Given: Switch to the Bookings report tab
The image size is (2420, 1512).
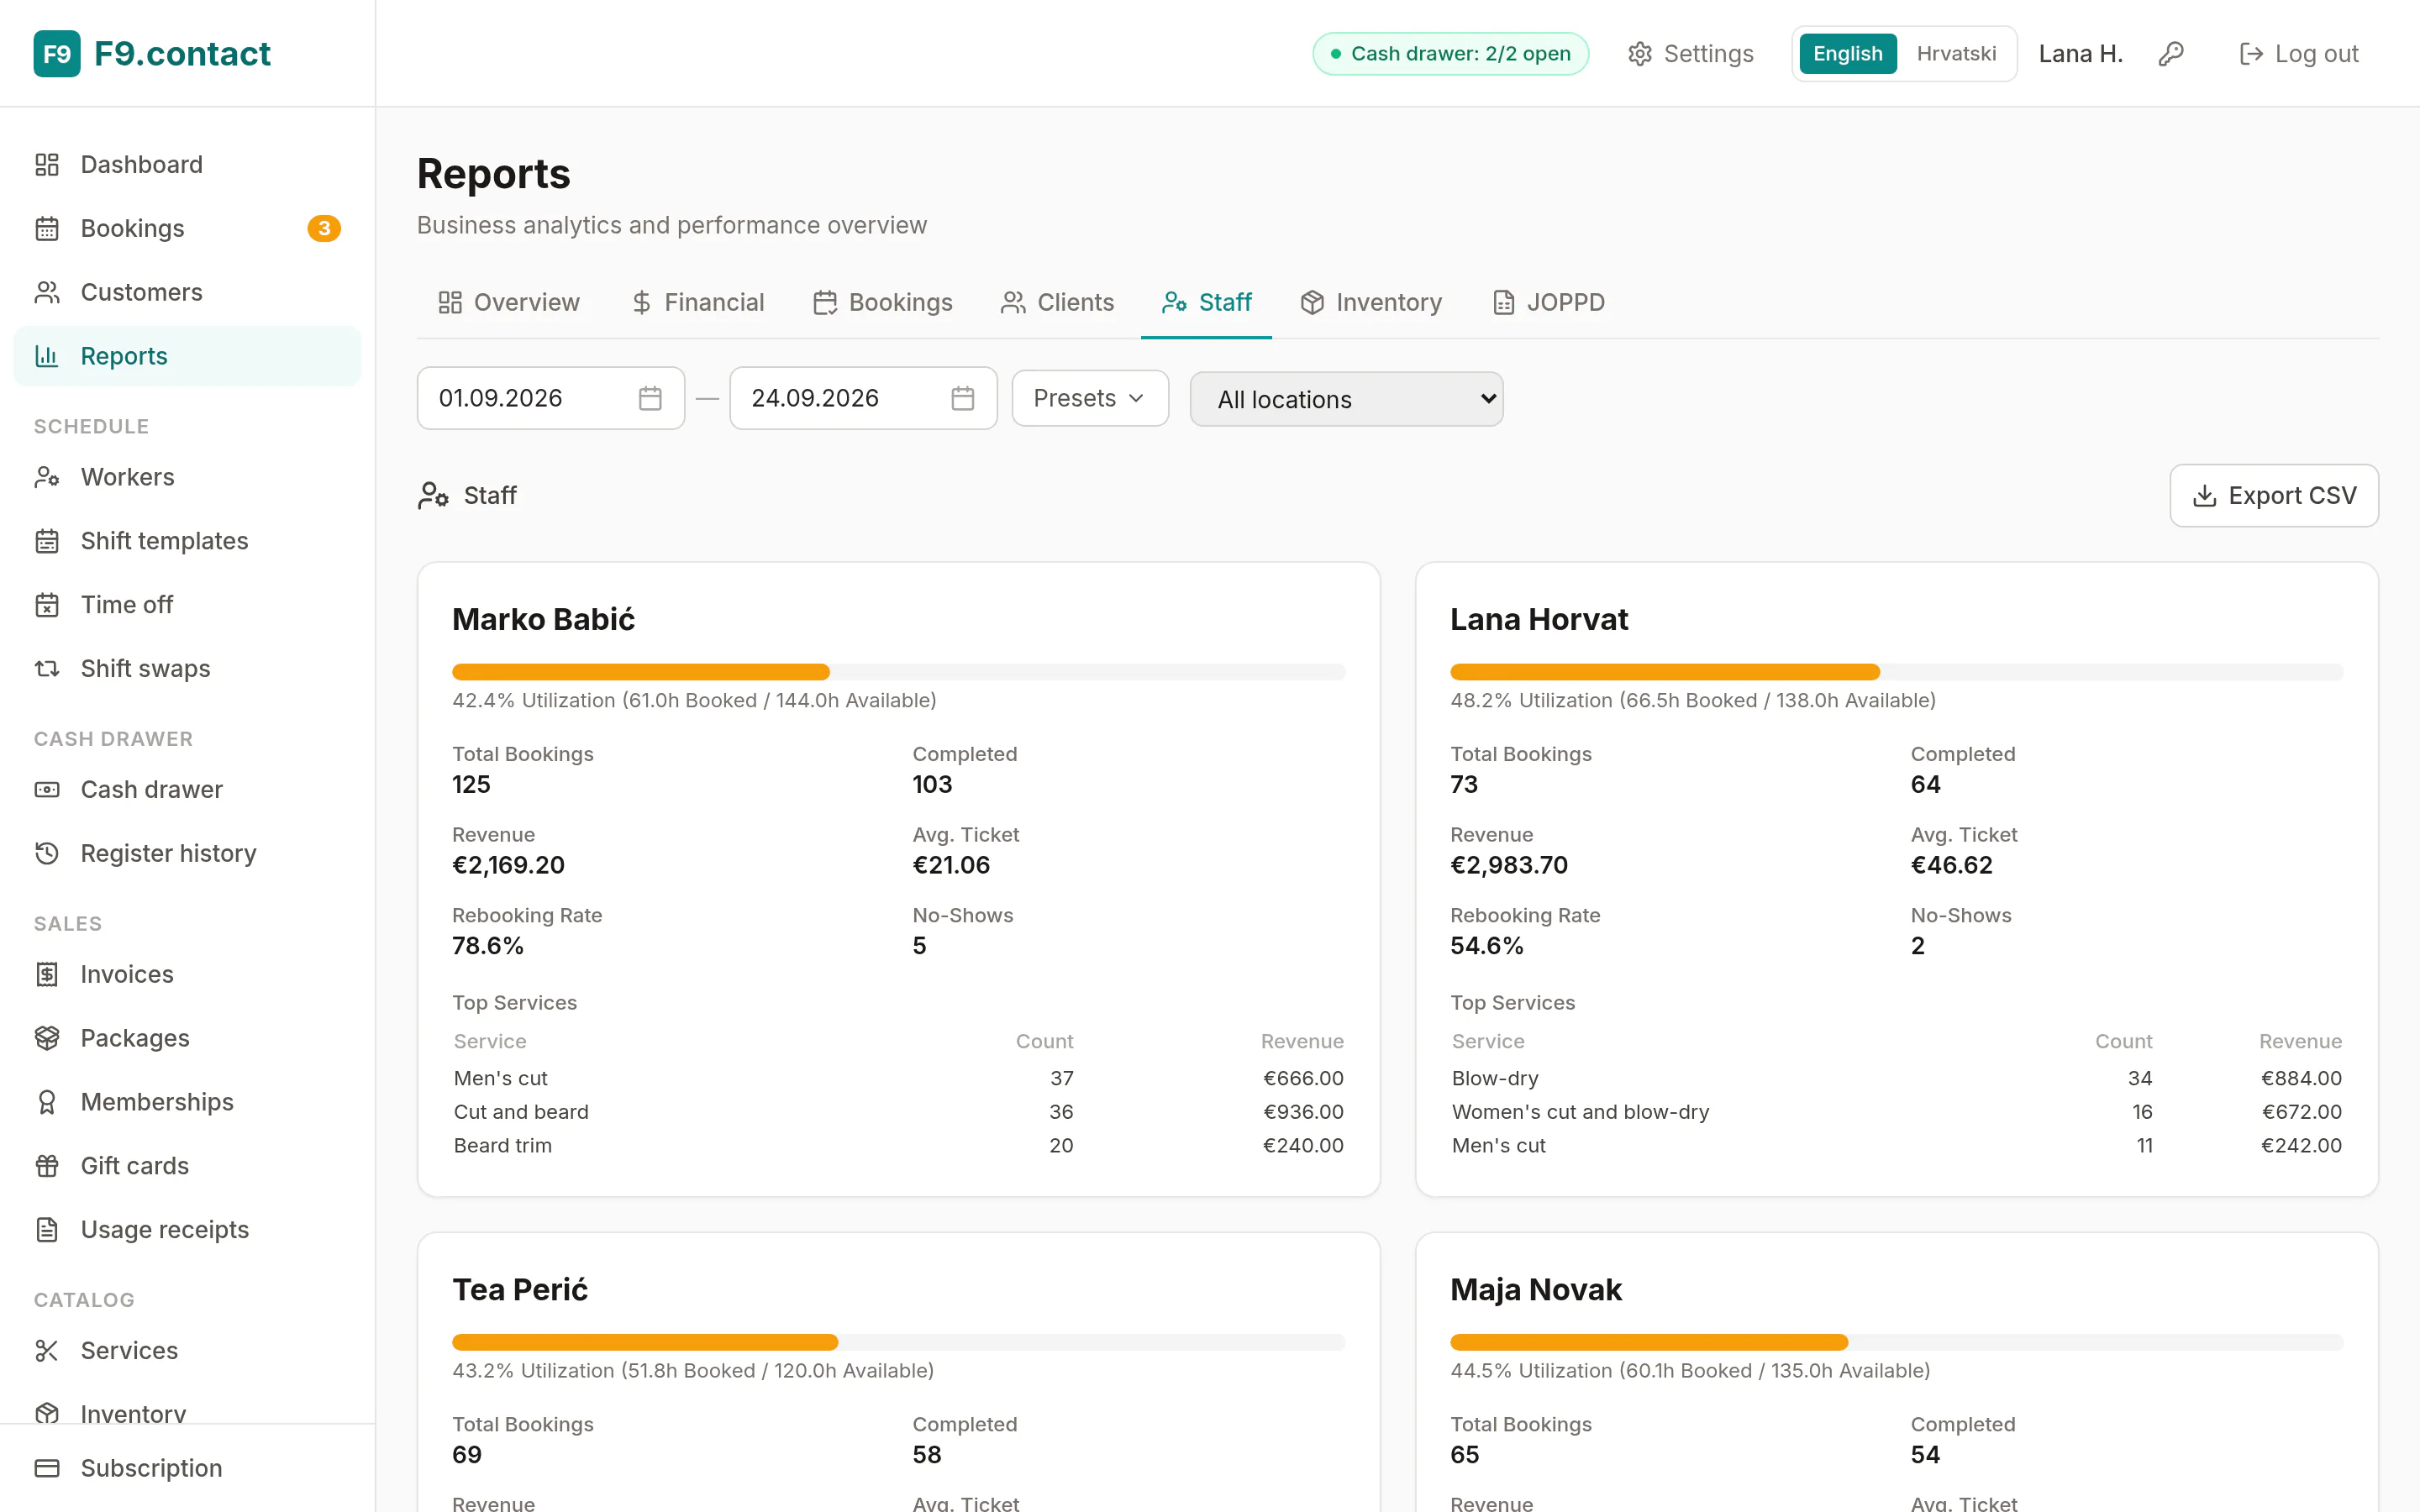Looking at the screenshot, I should click(x=883, y=302).
